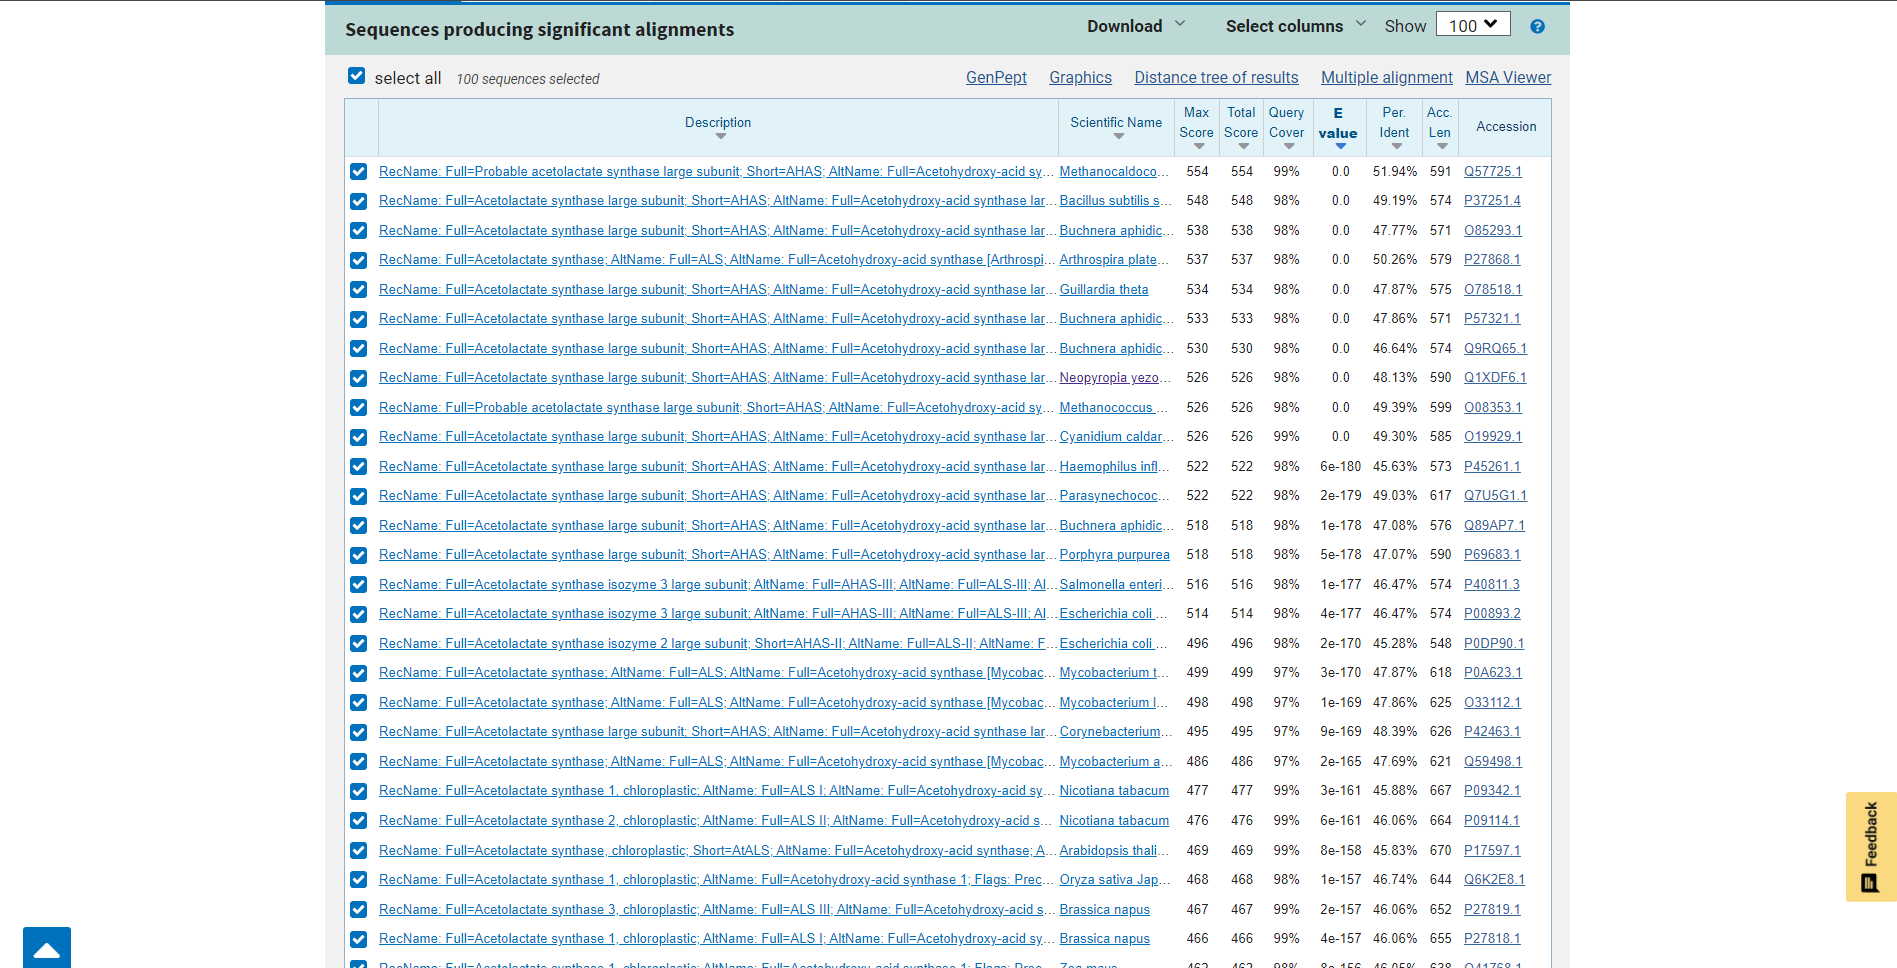1897x968 pixels.
Task: Uncheck the select all checkbox
Action: tap(356, 76)
